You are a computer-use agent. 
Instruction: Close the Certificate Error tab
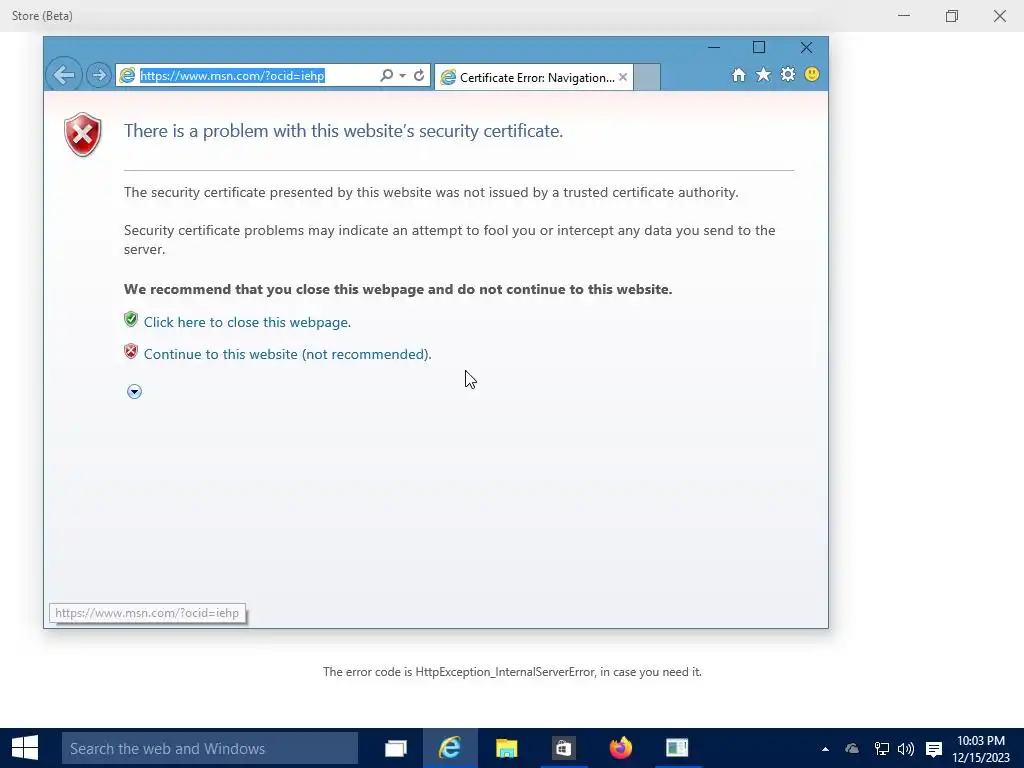623,77
